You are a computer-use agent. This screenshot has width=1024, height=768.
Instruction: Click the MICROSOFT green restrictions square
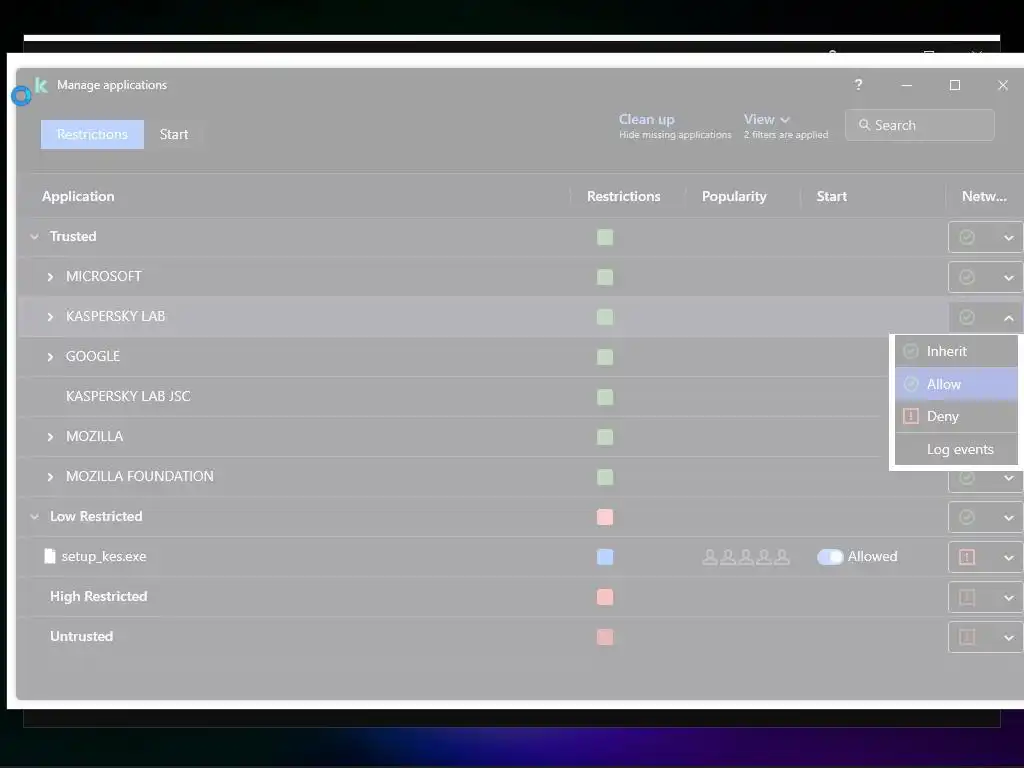[x=605, y=278]
